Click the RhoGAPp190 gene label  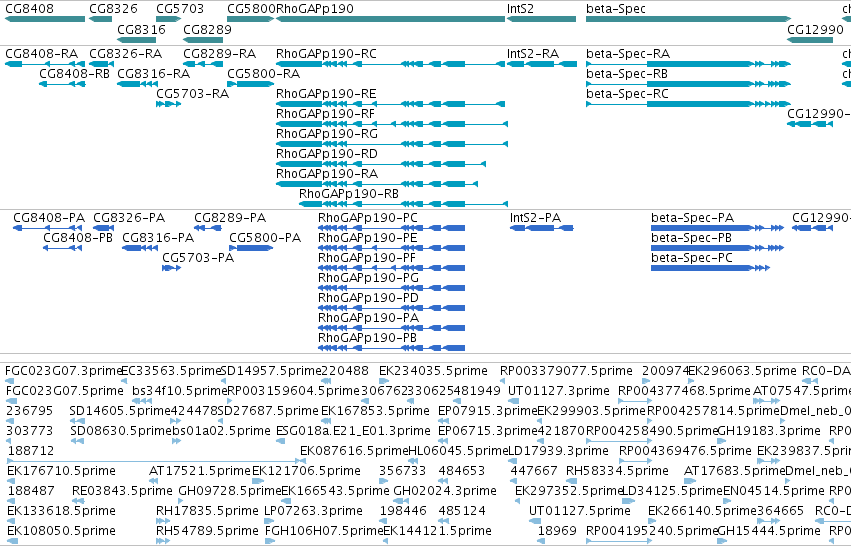click(x=315, y=9)
